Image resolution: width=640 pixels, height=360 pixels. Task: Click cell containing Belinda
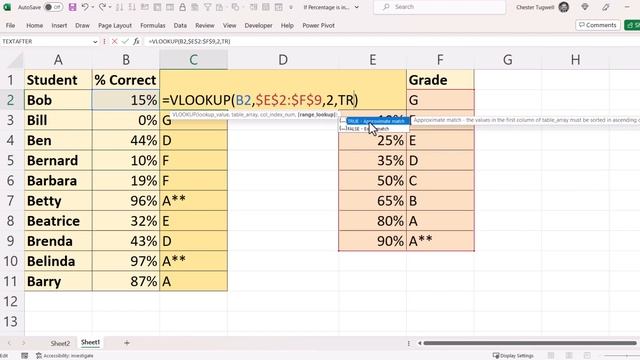pos(58,261)
